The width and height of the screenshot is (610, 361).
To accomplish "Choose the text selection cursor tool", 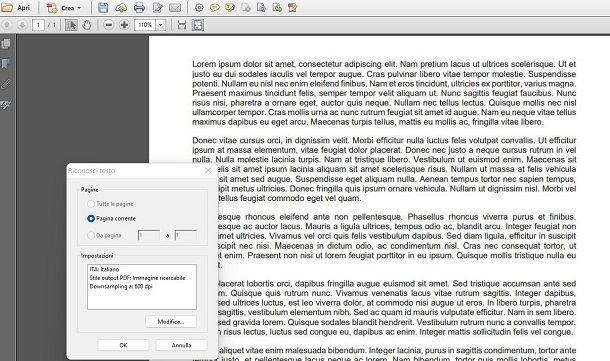I will 71,25.
